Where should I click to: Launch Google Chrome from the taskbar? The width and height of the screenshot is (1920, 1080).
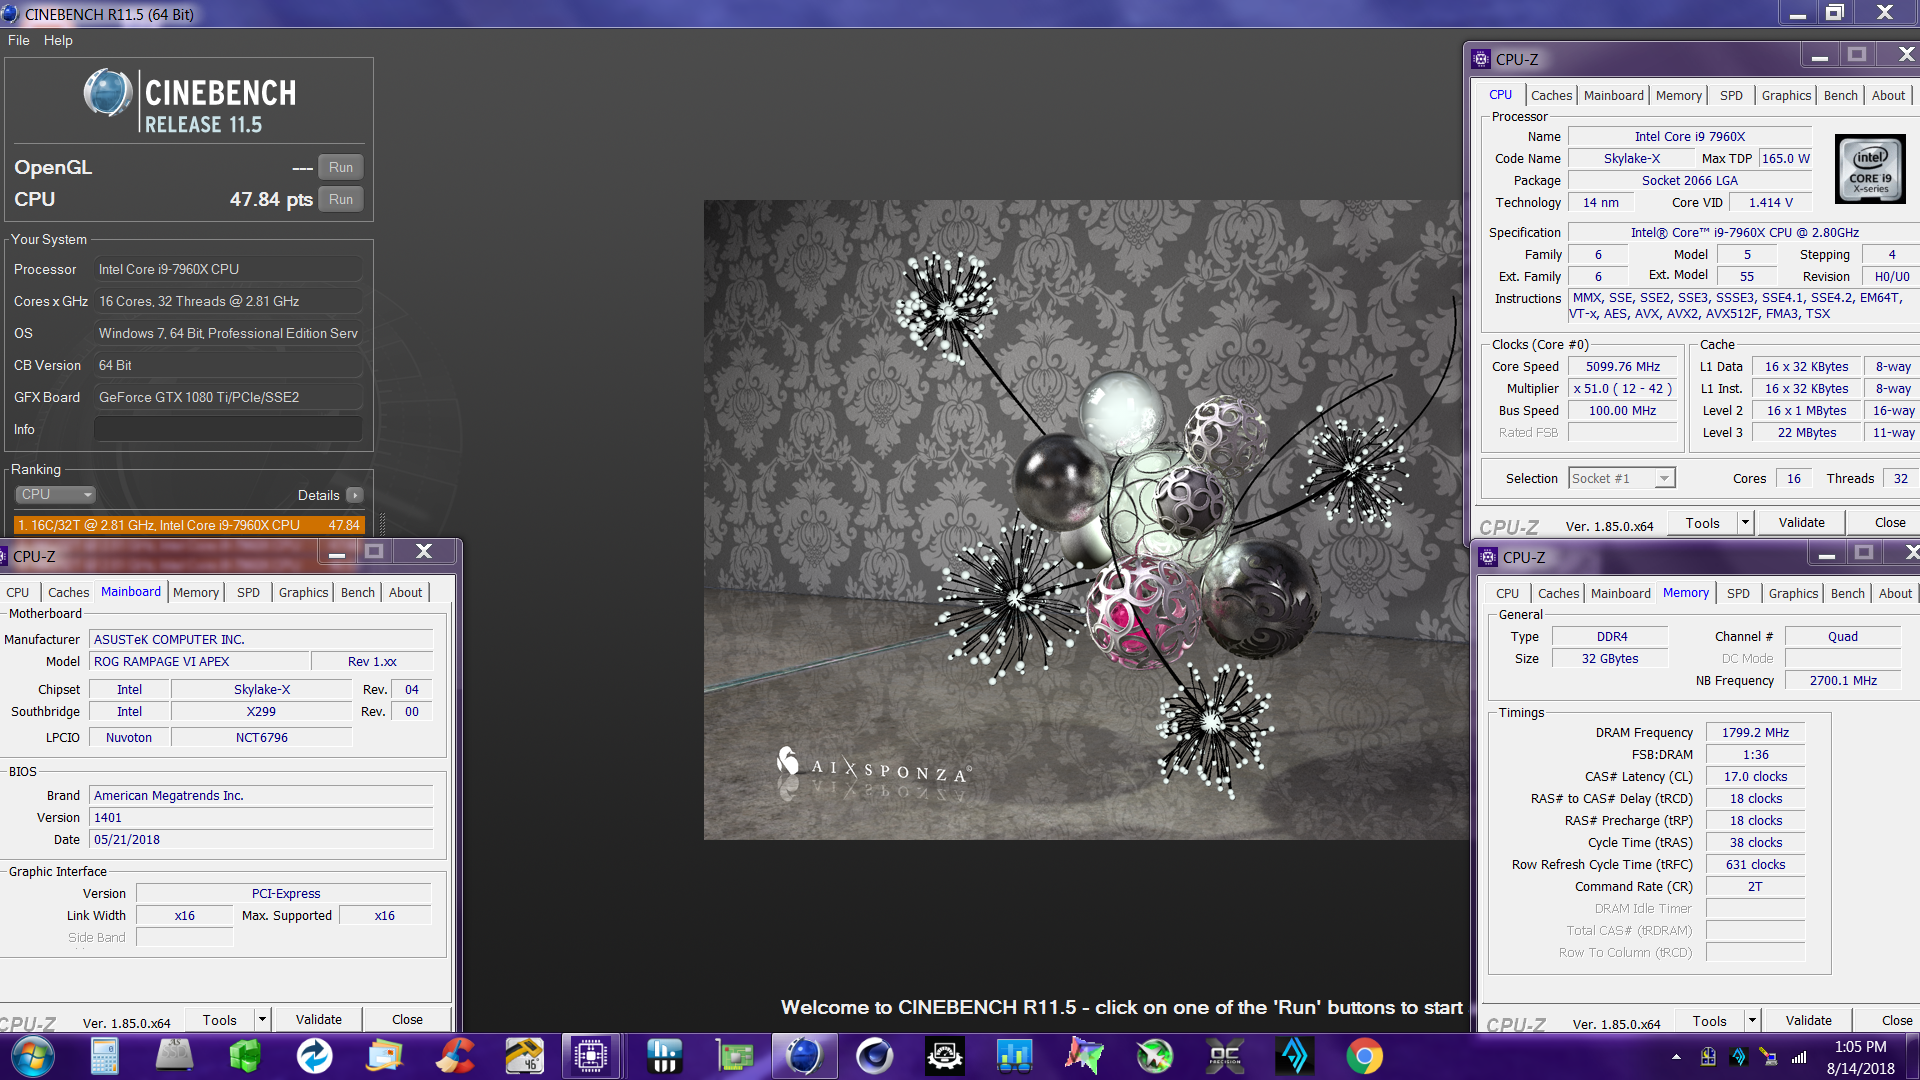click(1365, 1056)
